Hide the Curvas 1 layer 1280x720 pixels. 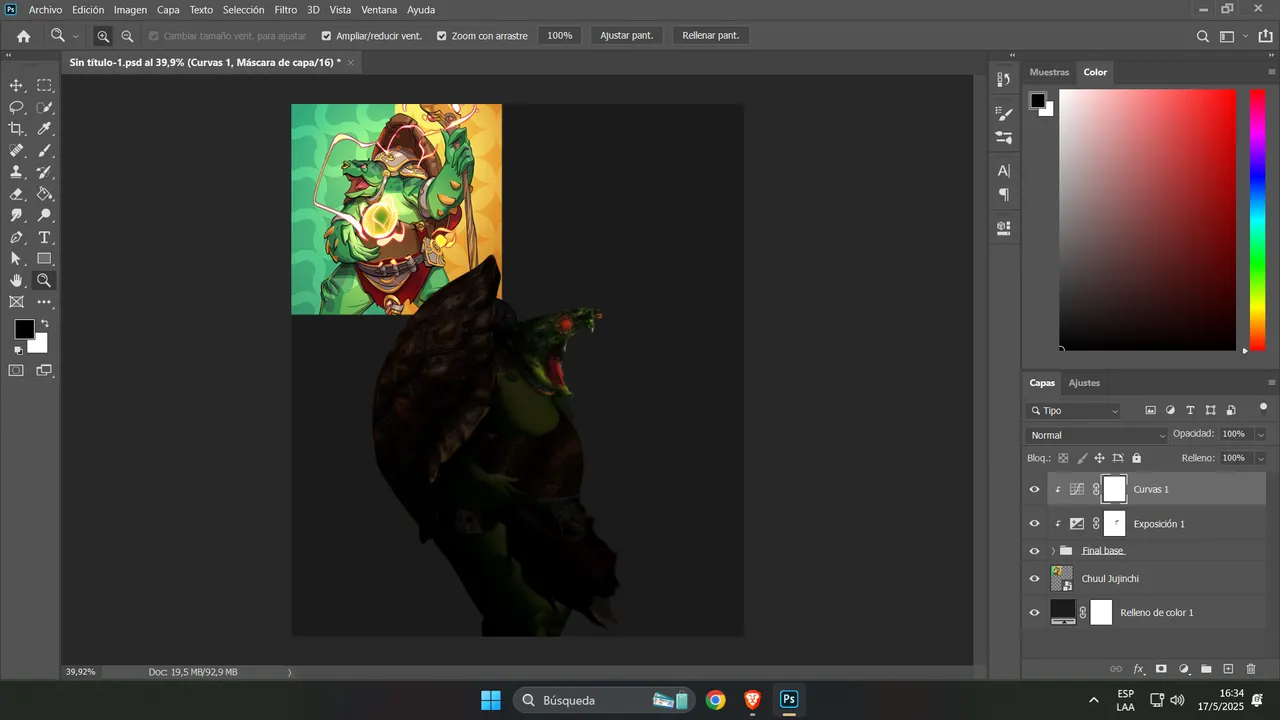(x=1034, y=490)
